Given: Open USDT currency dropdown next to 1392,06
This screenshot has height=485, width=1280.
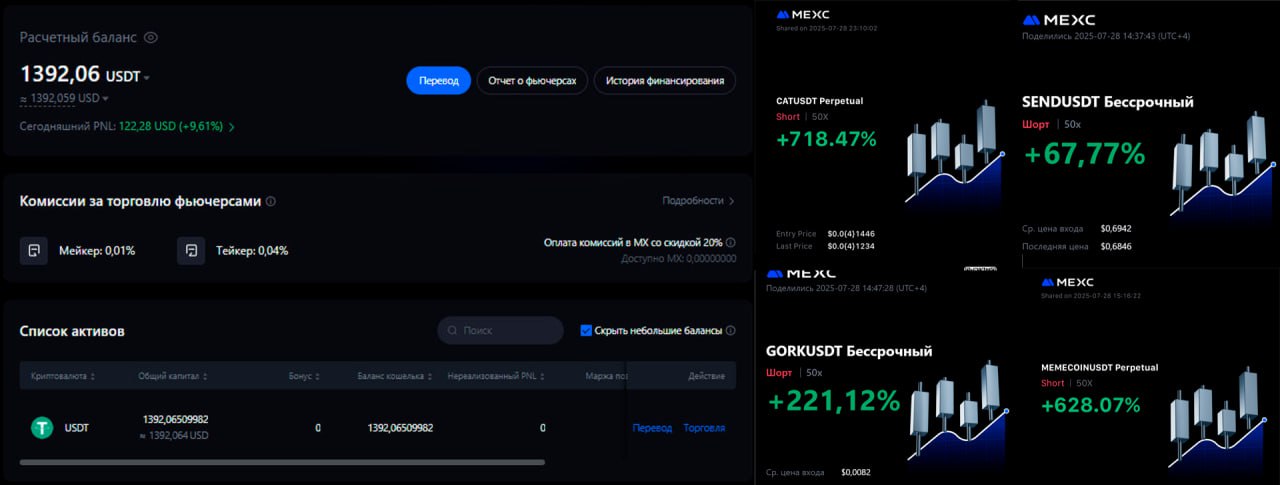Looking at the screenshot, I should point(147,77).
